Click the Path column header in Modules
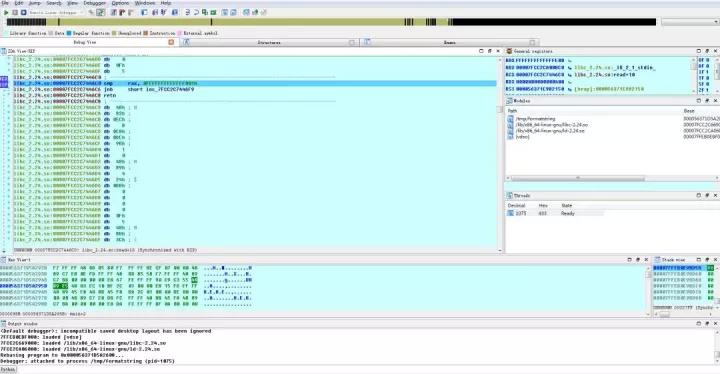The image size is (720, 374). (512, 111)
